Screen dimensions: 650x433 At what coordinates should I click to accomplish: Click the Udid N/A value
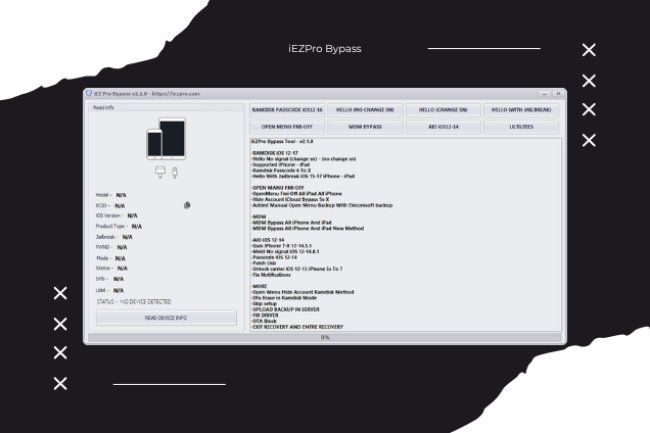click(118, 290)
